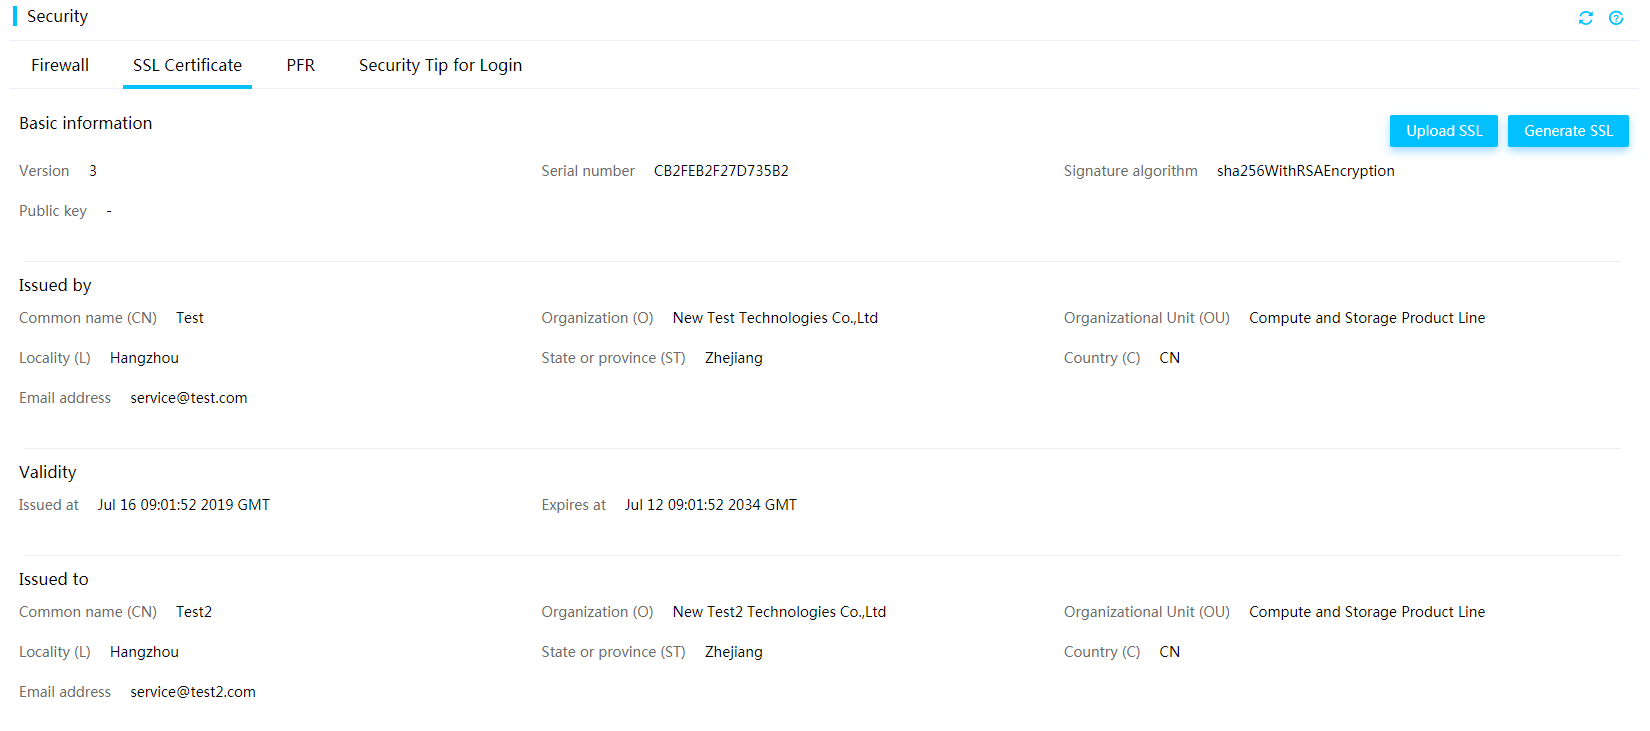Click the subject email service@test2.com
This screenshot has height=731, width=1650.
tap(192, 692)
